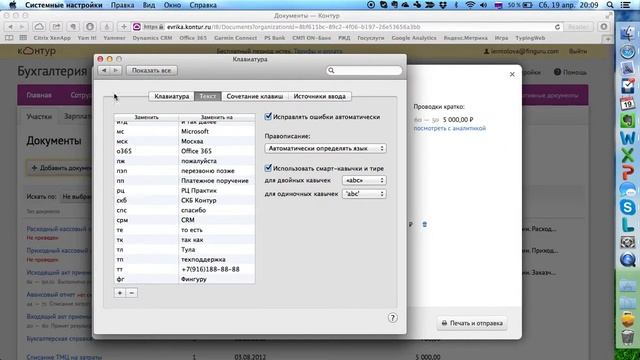Viewport: 640px width, 360px height.
Task: Launch Microsoft Excel from the Dock
Action: [x=627, y=155]
